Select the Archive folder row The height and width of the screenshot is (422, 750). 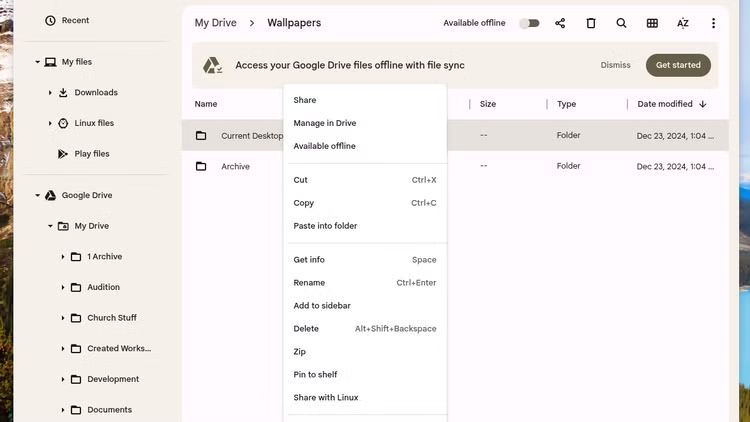click(x=235, y=167)
